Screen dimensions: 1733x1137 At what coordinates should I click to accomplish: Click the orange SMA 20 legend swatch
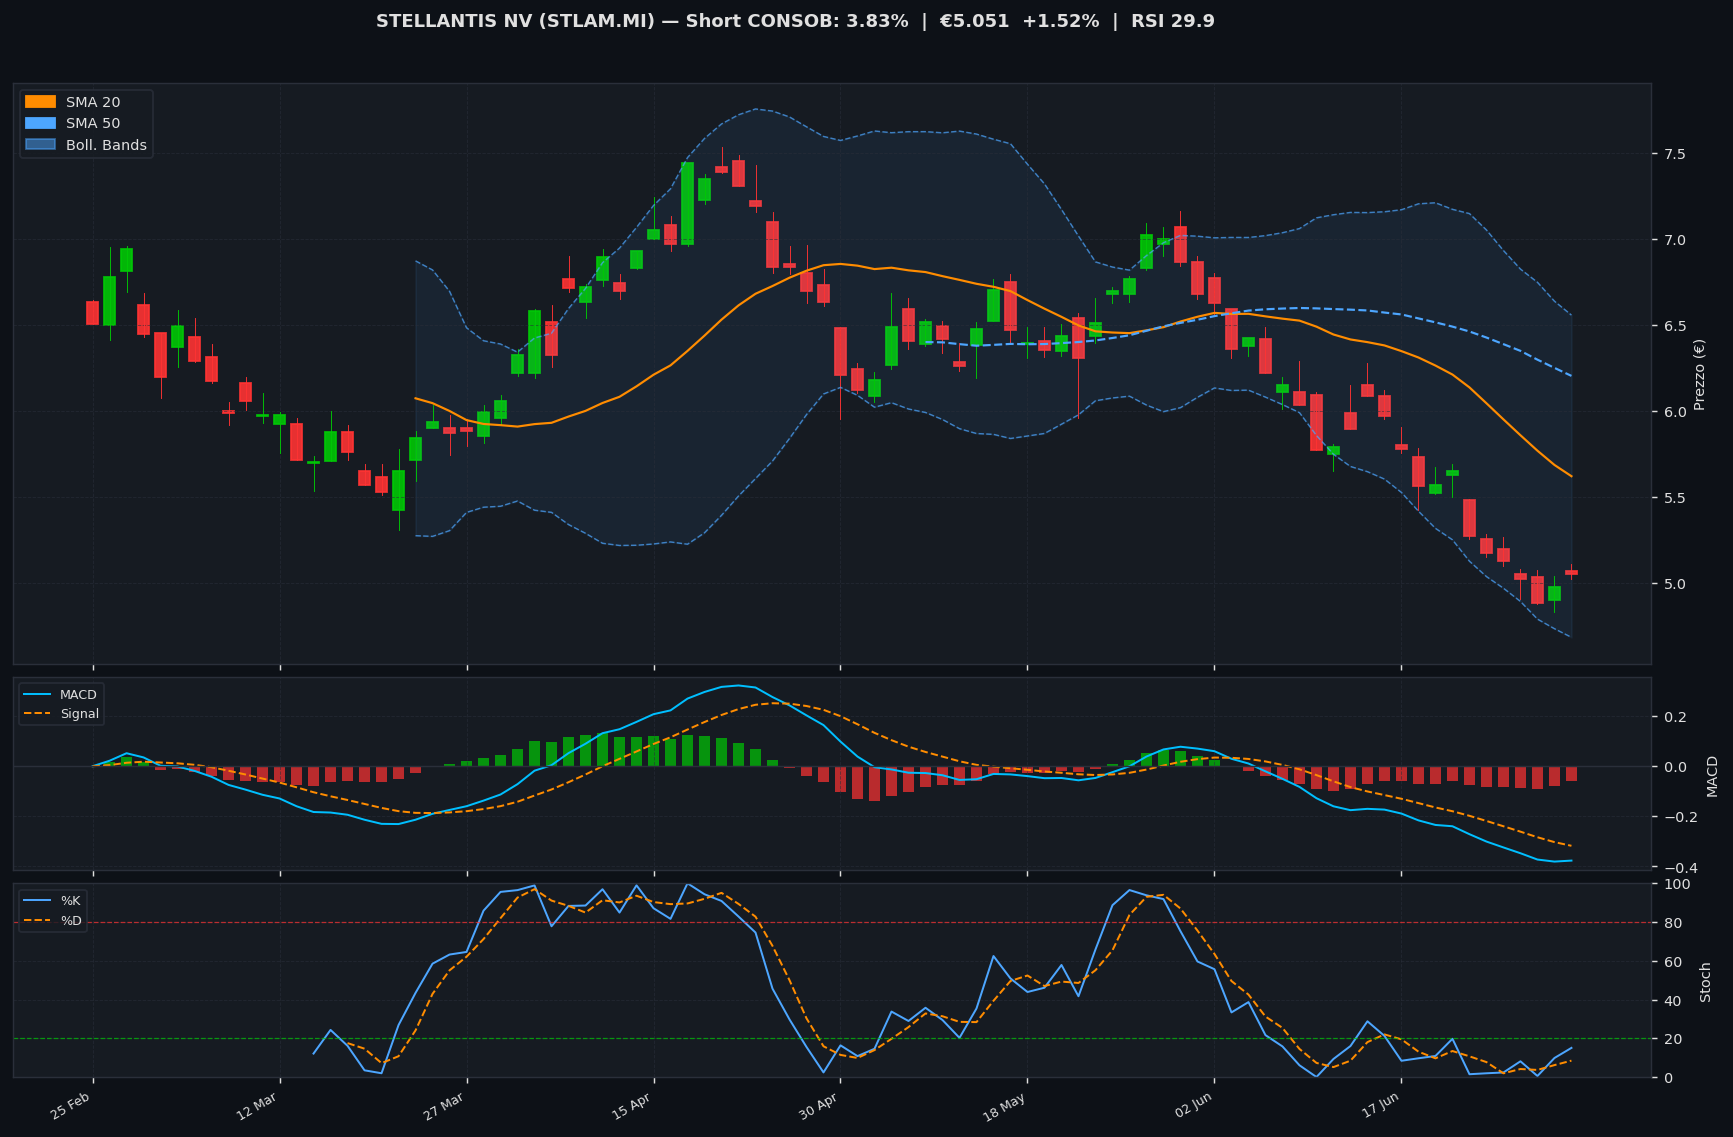tap(40, 102)
